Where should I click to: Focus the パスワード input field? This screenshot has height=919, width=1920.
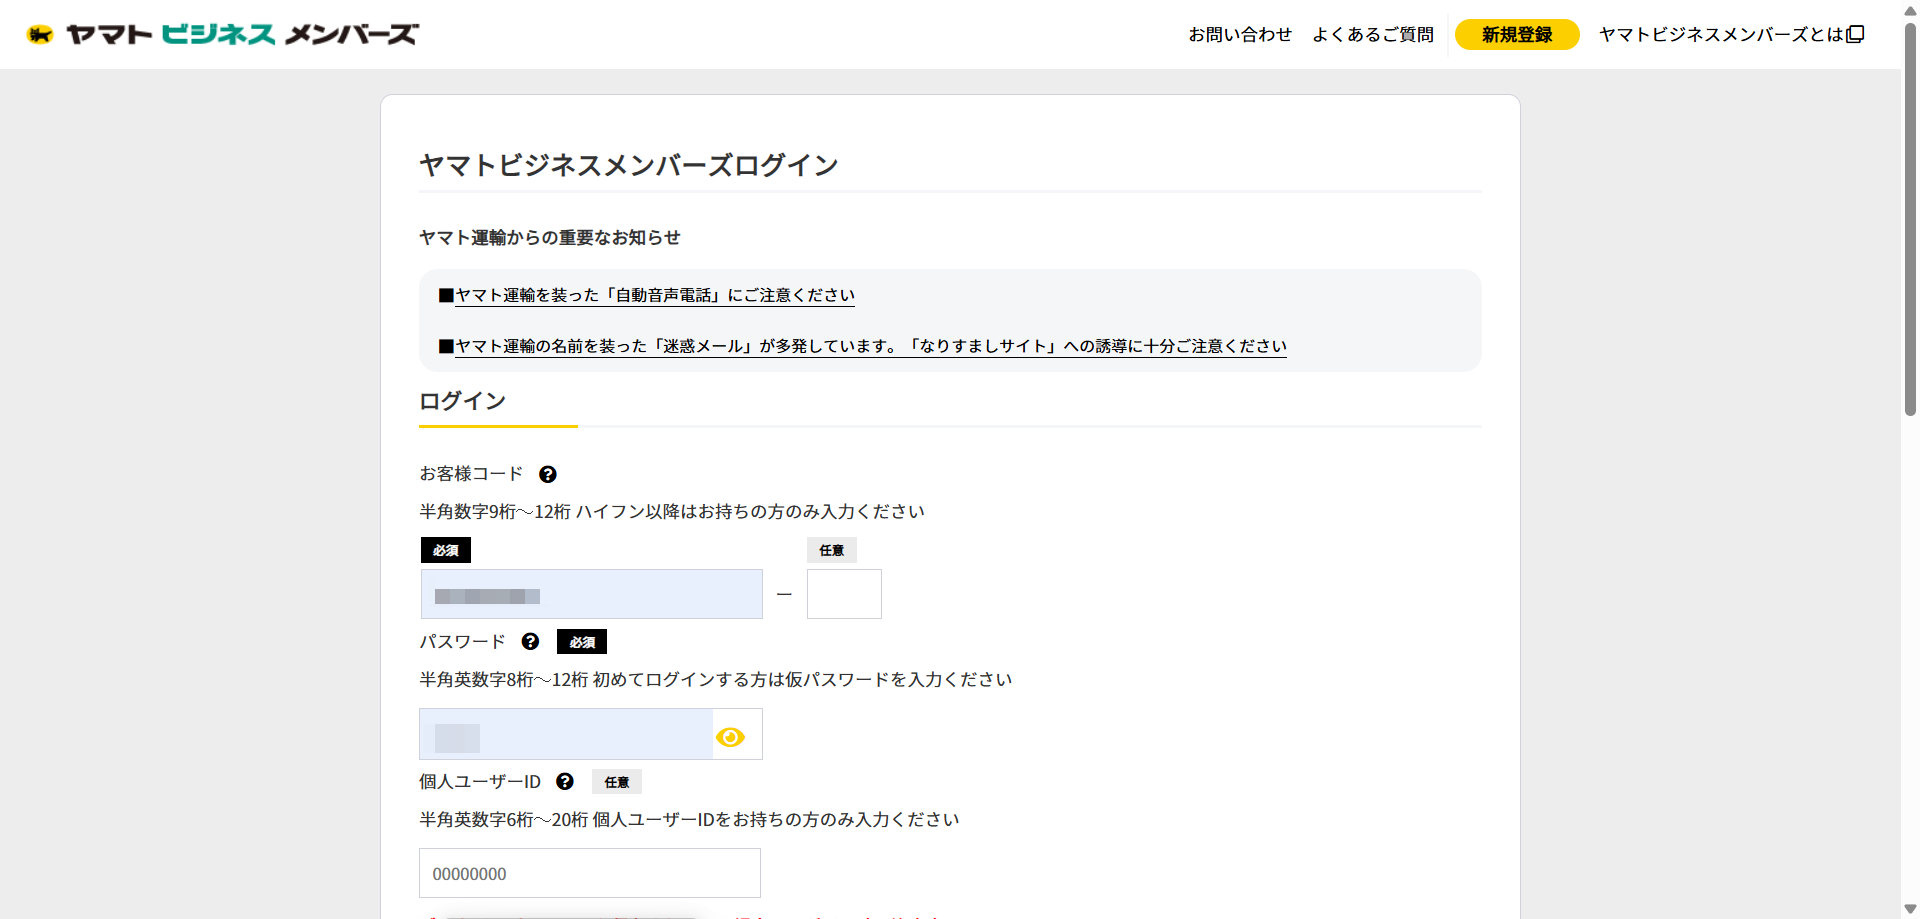[x=566, y=734]
